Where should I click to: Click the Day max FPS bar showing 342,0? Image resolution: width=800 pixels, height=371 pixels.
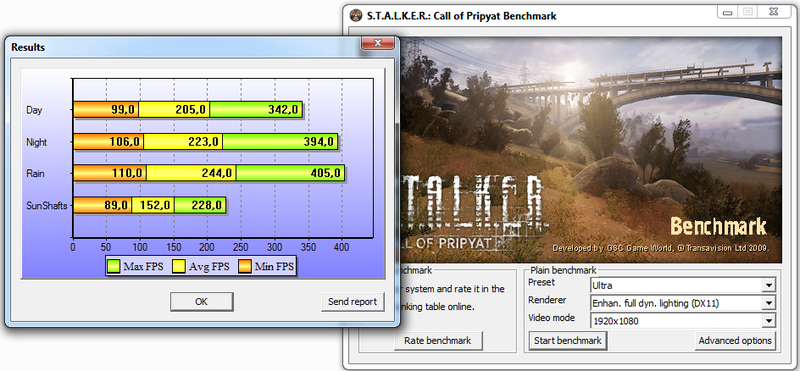coord(256,110)
